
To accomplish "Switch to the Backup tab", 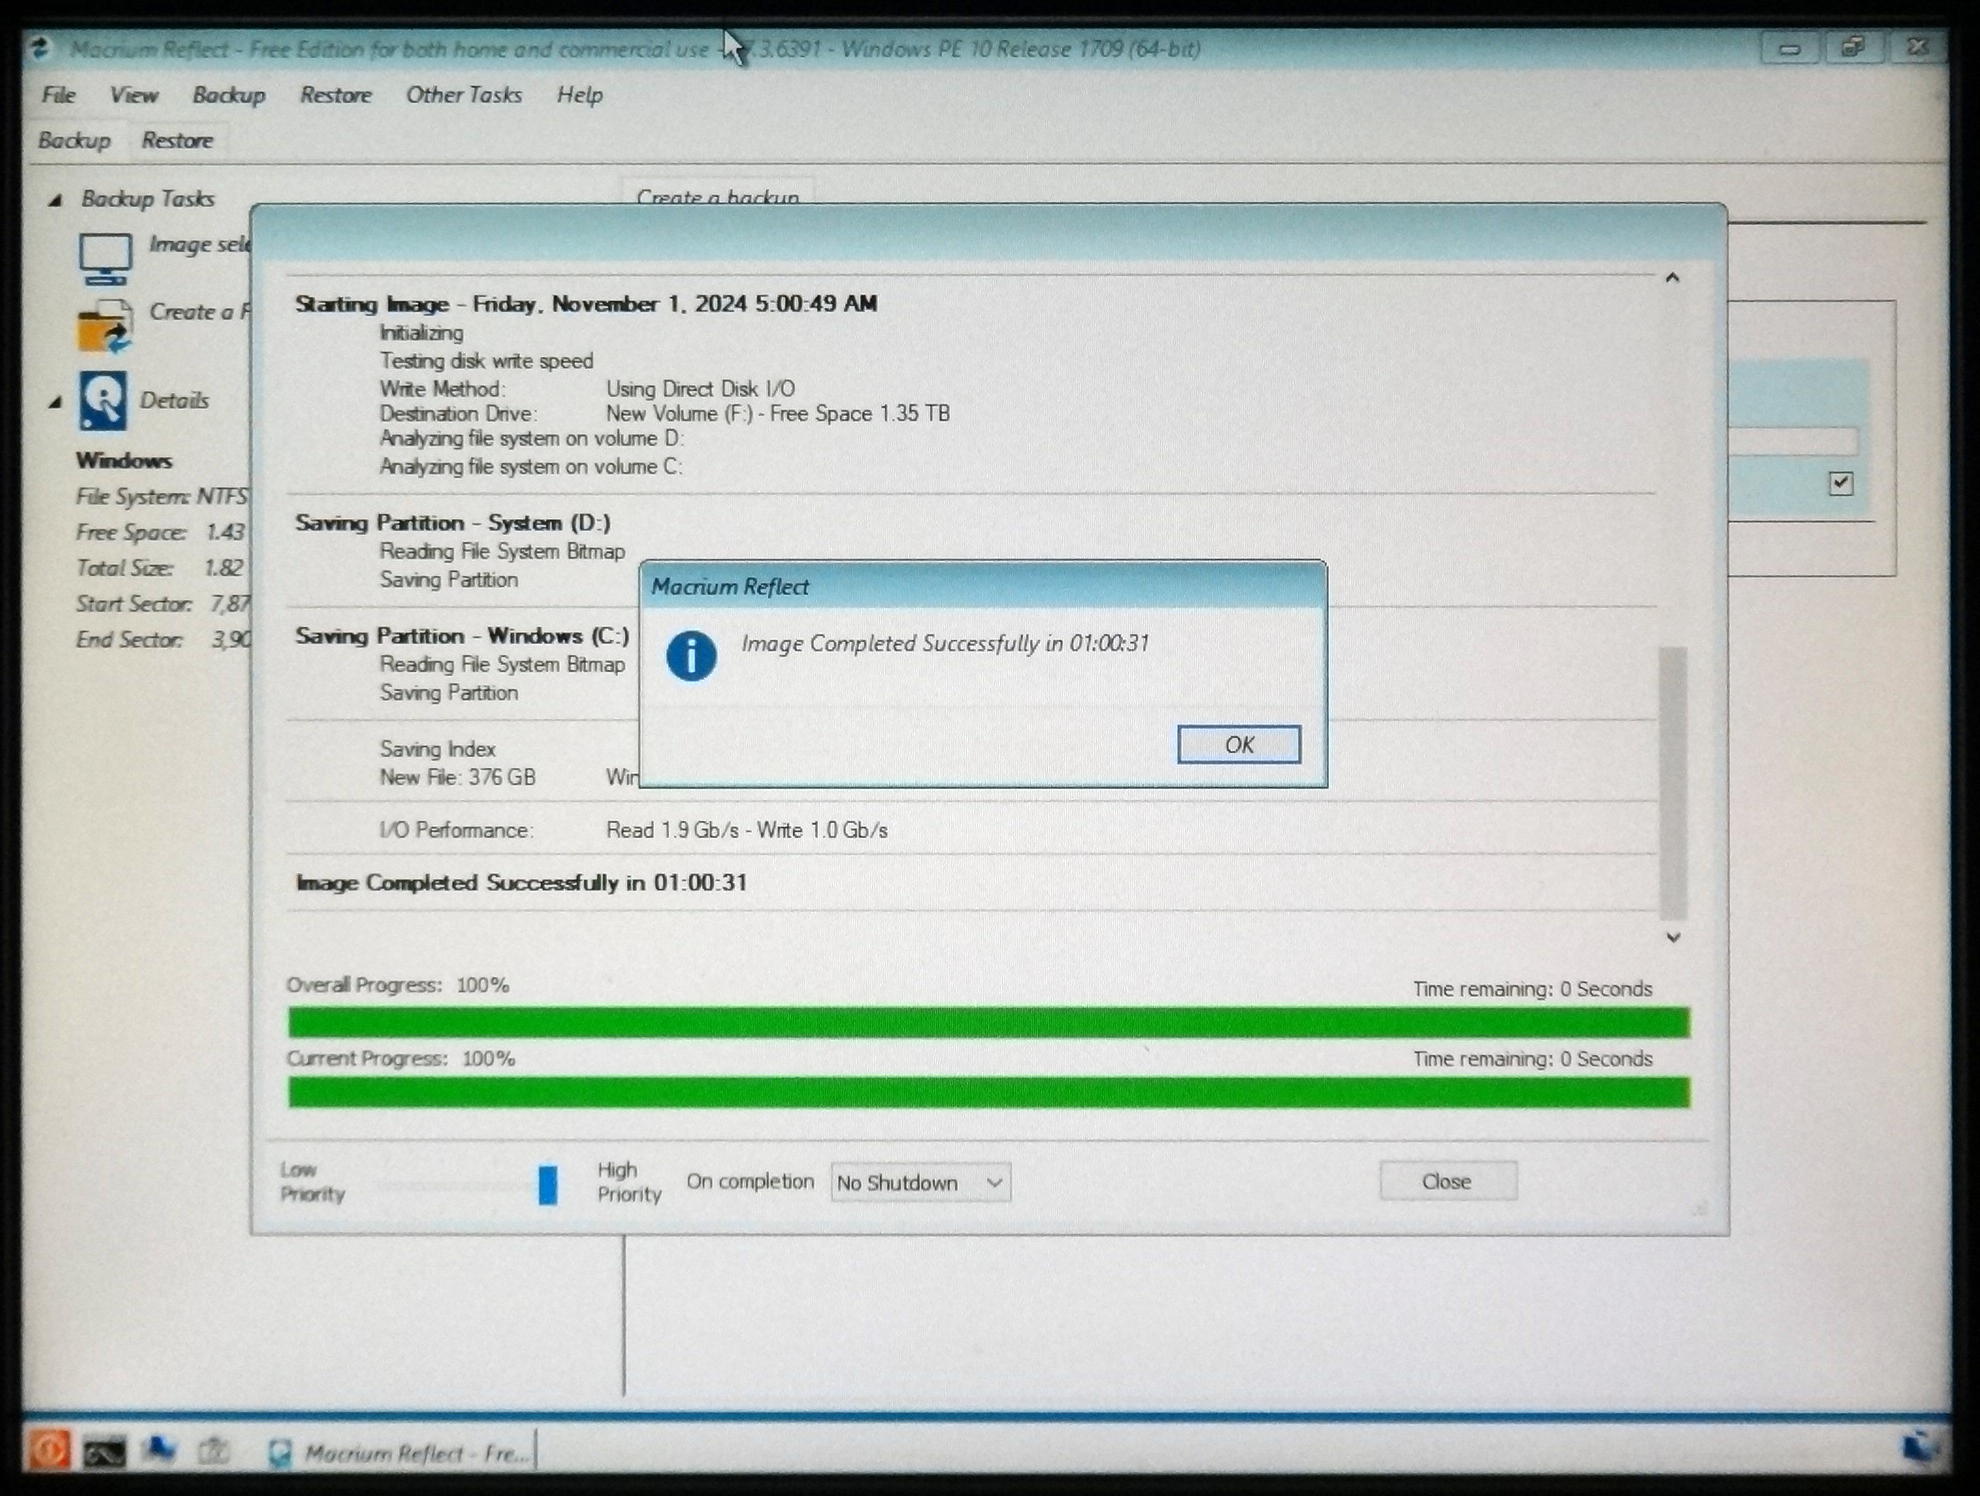I will point(74,140).
